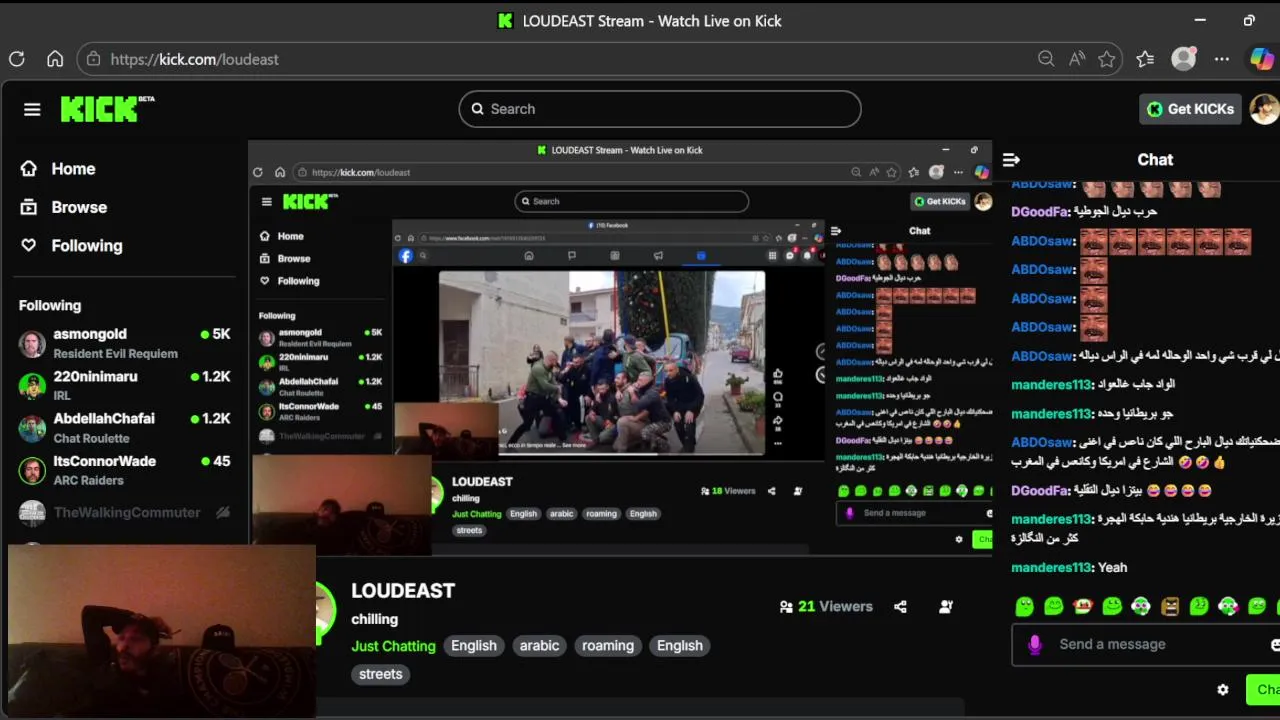
Task: Click the chilling stream title
Action: pyautogui.click(x=374, y=619)
